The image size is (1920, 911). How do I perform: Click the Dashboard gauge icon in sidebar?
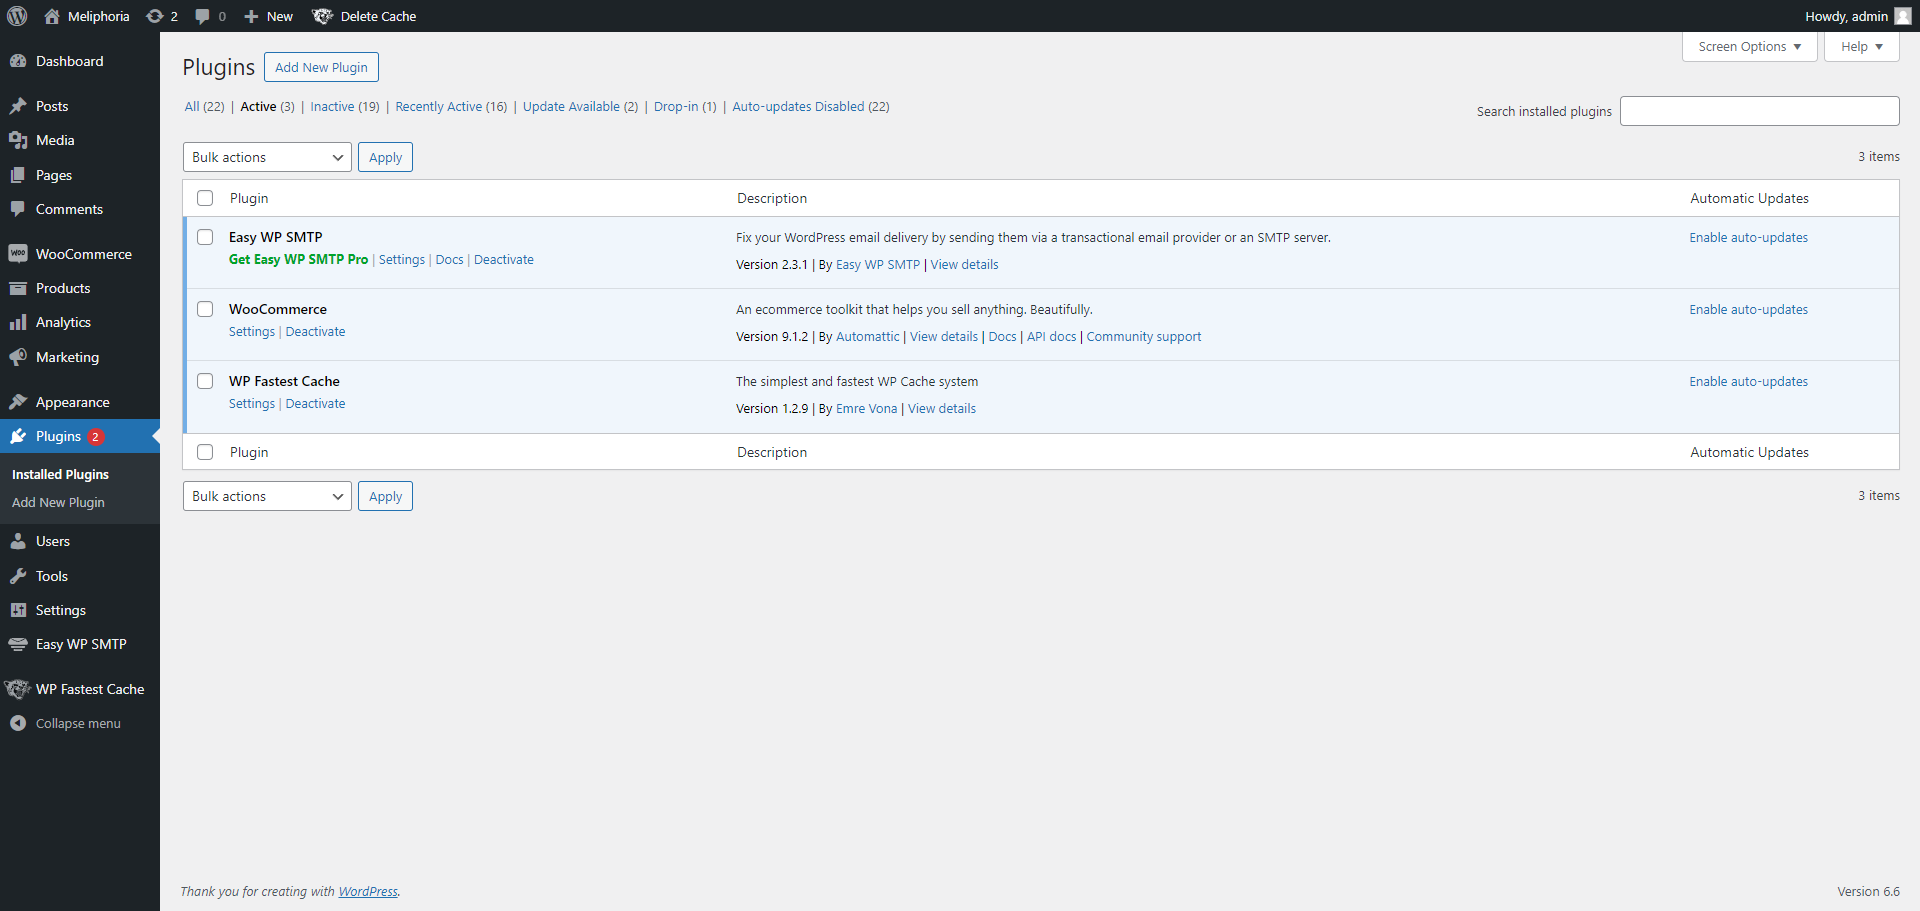(18, 61)
